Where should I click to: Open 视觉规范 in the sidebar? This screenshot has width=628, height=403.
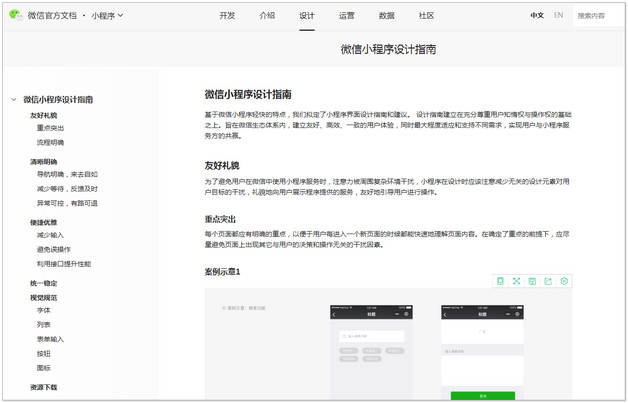44,298
